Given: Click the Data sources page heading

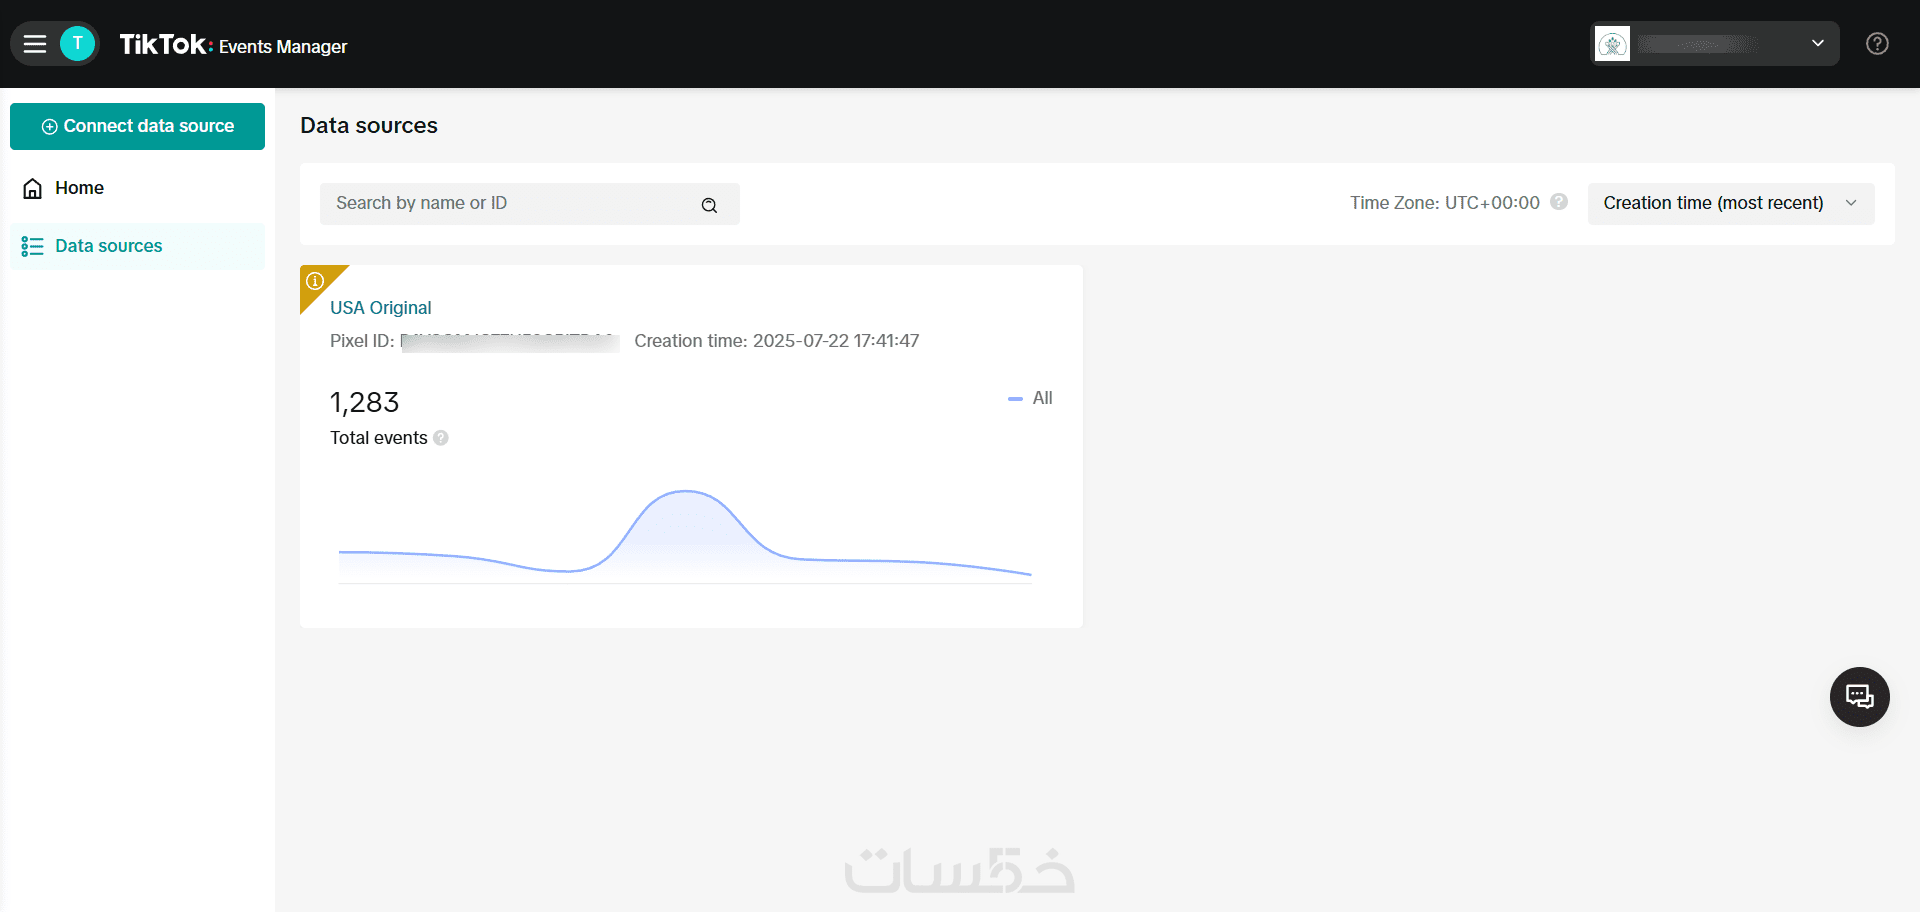Looking at the screenshot, I should click(369, 126).
